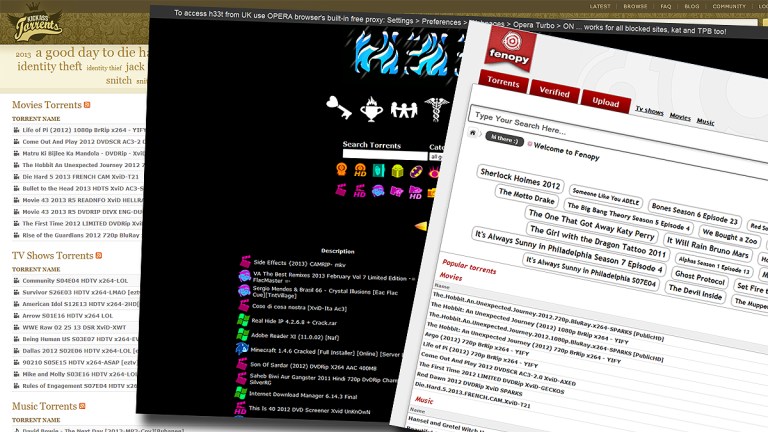Open Die Hard 5 2013 FRENCH CAM torrent
This screenshot has width=768, height=432.
point(80,177)
